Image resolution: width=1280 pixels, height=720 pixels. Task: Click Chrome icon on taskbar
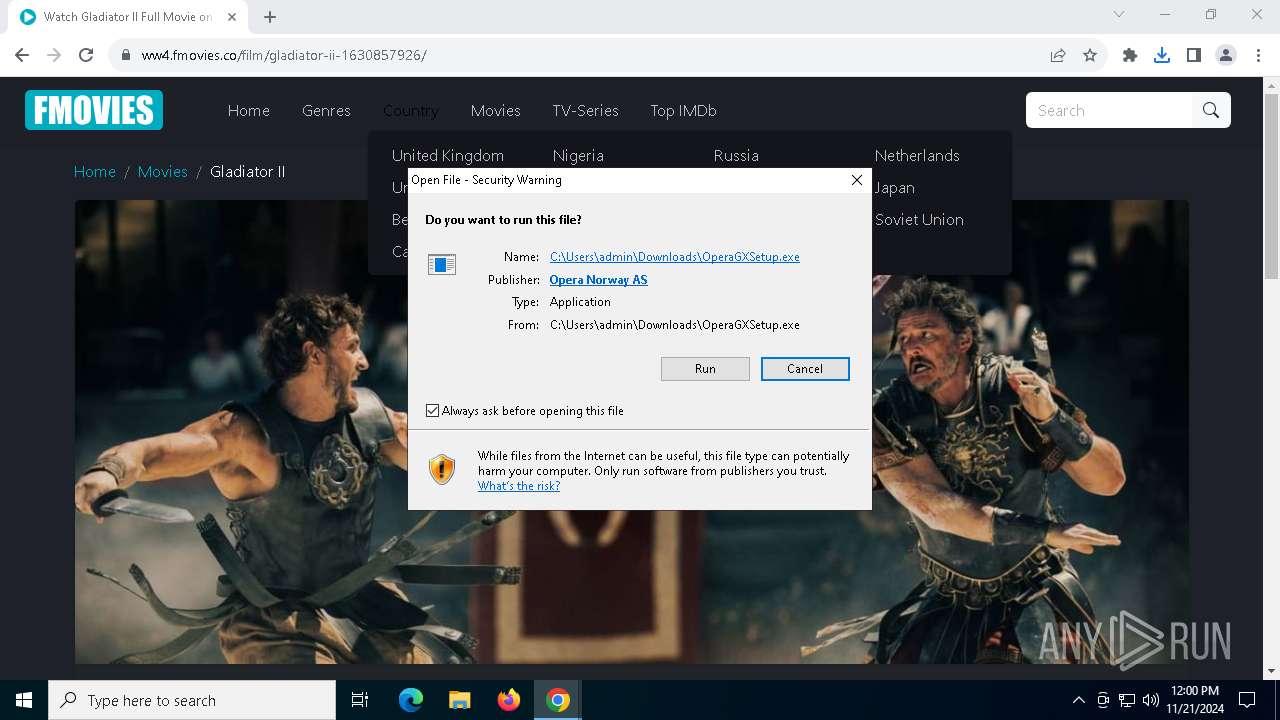pyautogui.click(x=558, y=700)
